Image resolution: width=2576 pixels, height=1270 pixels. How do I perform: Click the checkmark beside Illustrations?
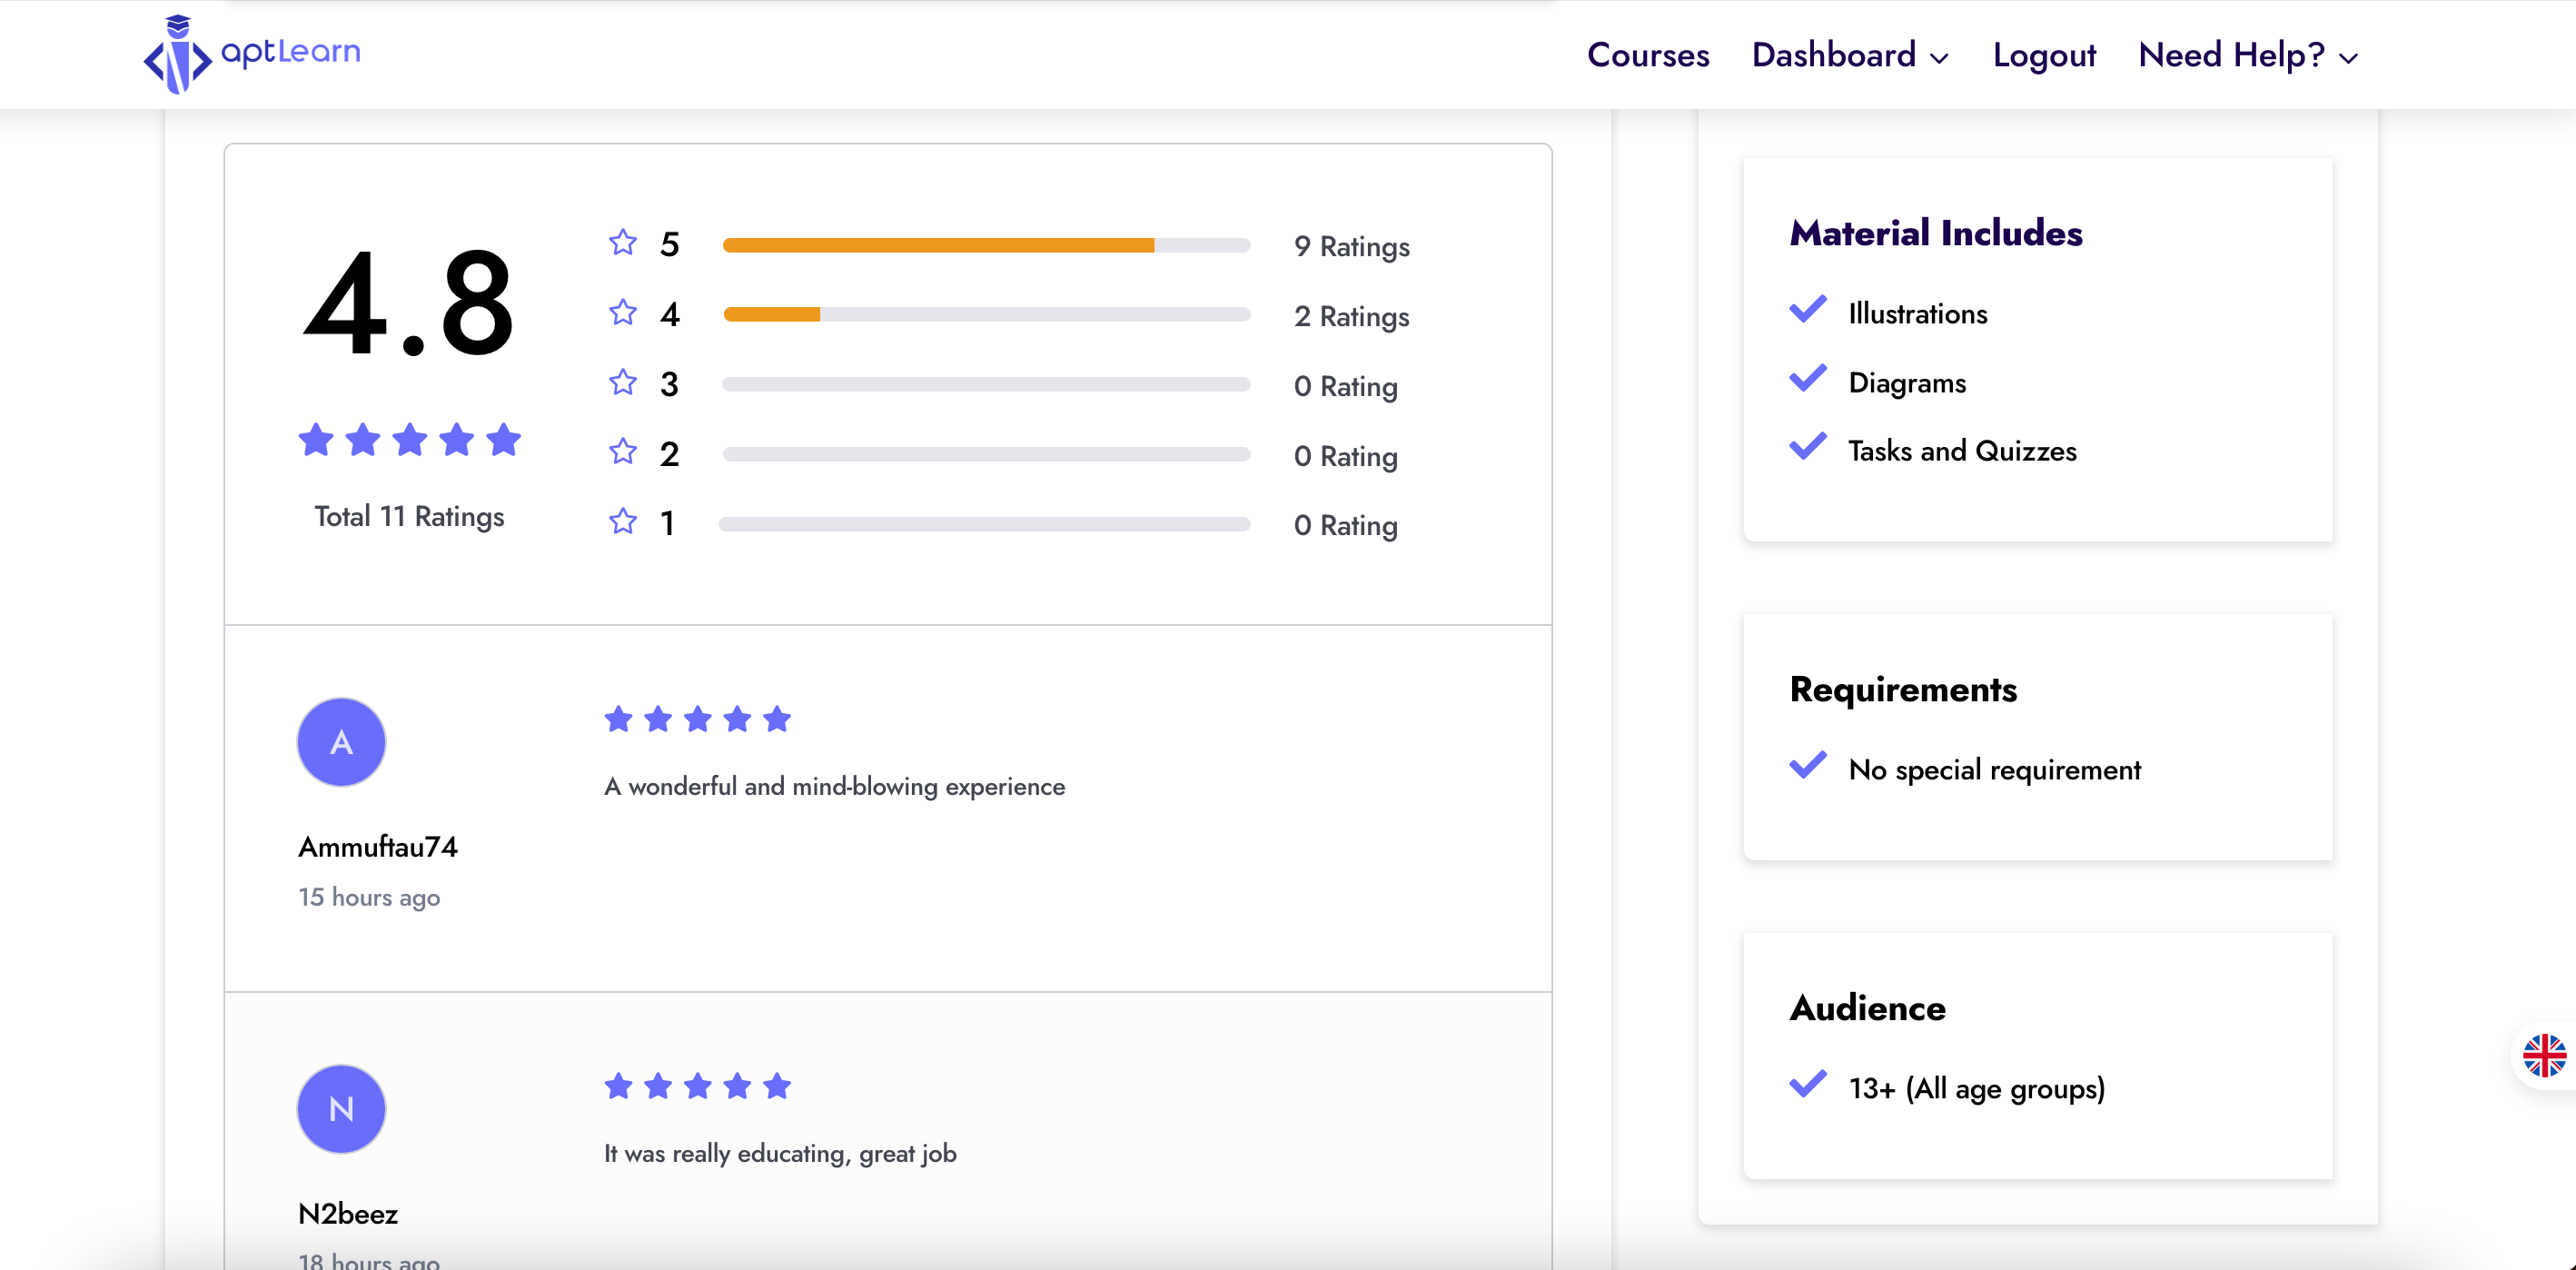(x=1806, y=310)
